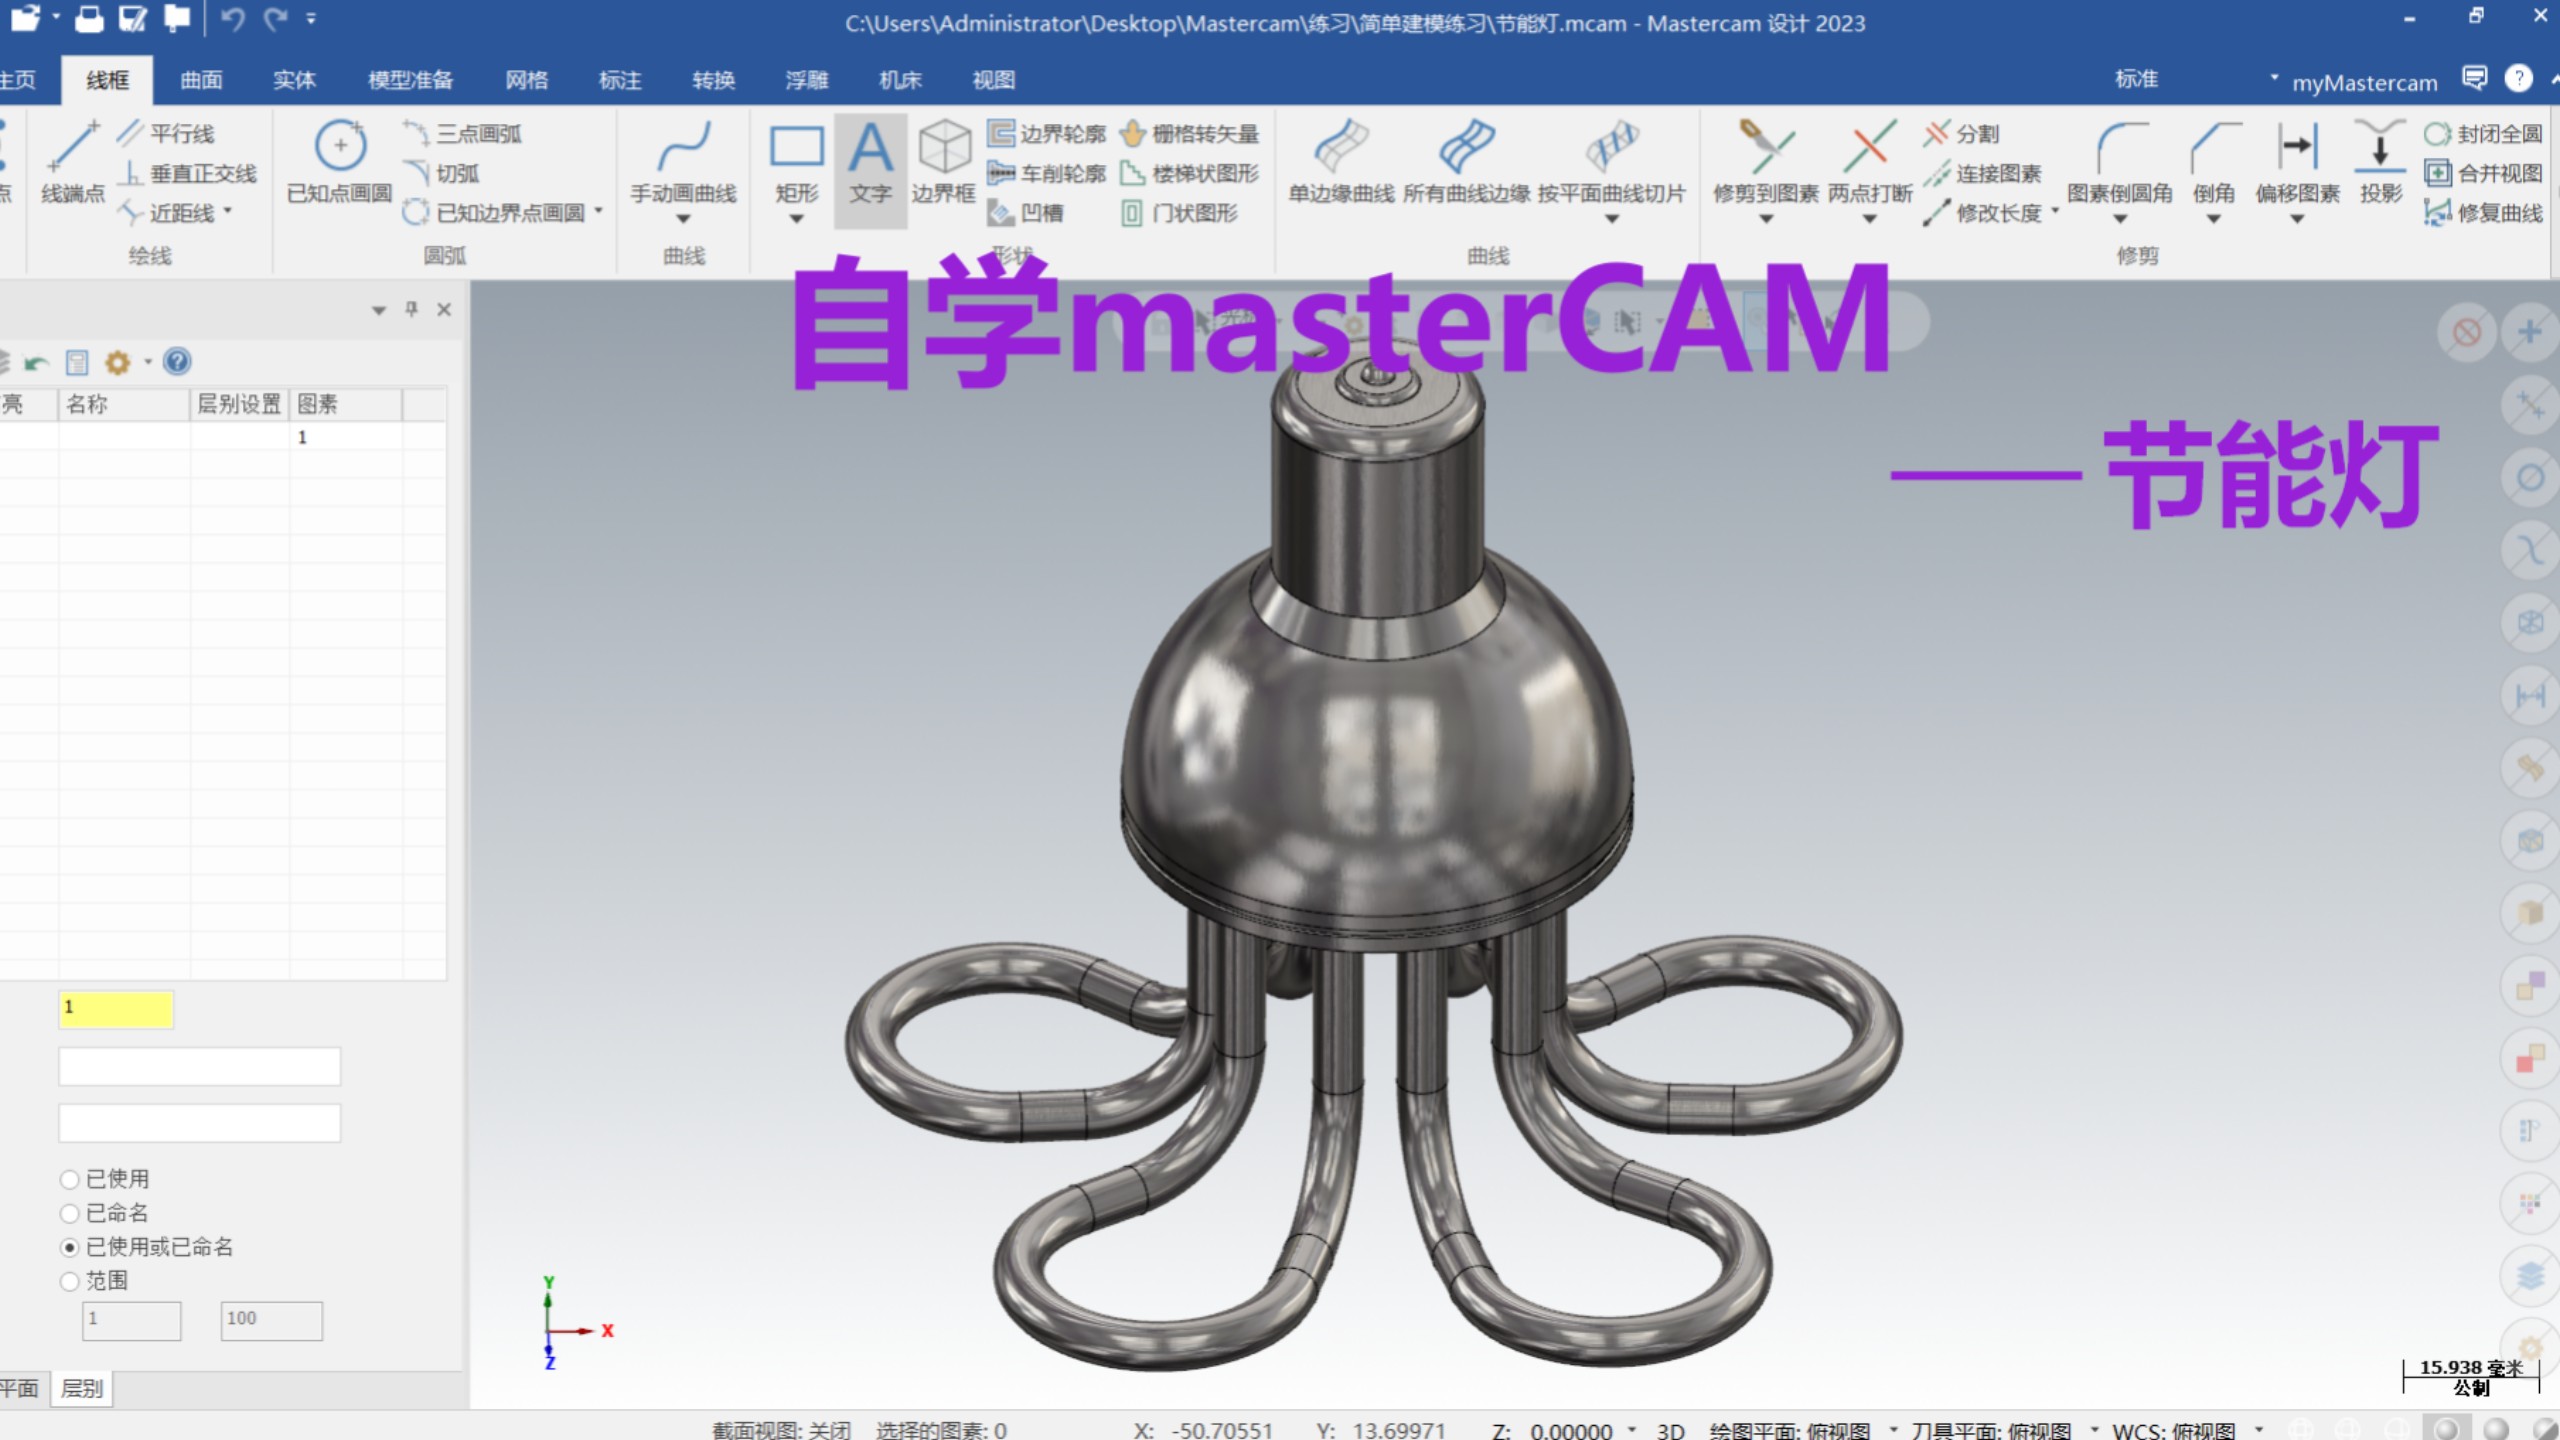Viewport: 2560px width, 1440px height.
Task: Toggle pin on the levels panel
Action: (x=411, y=309)
